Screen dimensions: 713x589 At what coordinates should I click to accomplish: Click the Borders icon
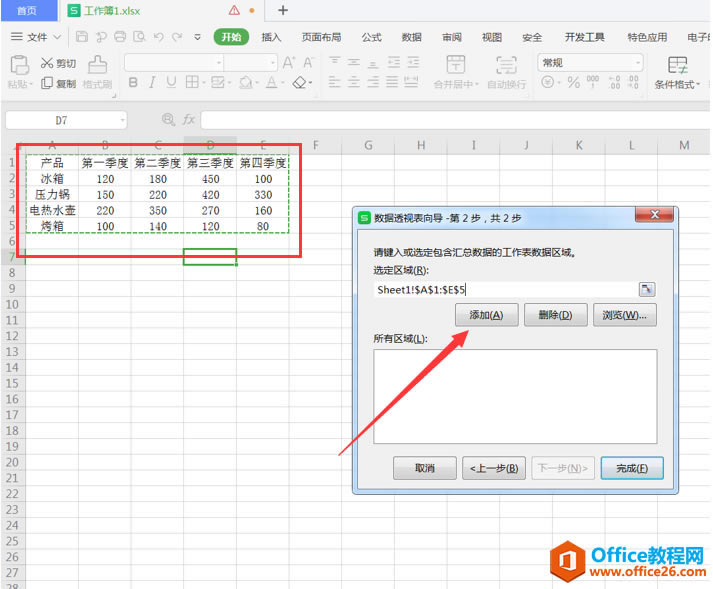click(192, 82)
